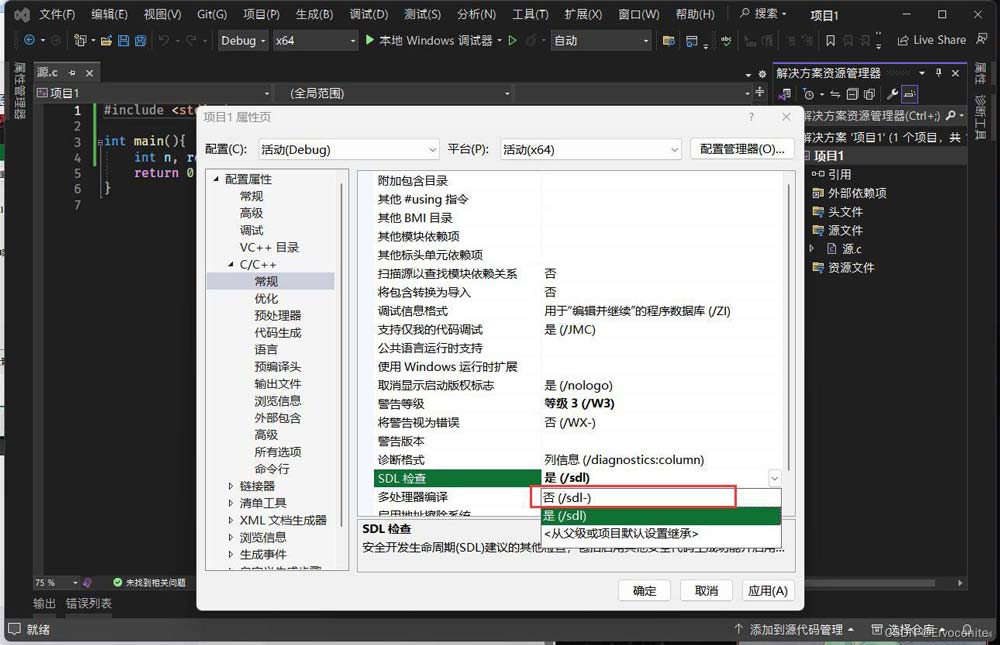Open the 调试(D) menu
The image size is (1000, 645).
tap(368, 14)
